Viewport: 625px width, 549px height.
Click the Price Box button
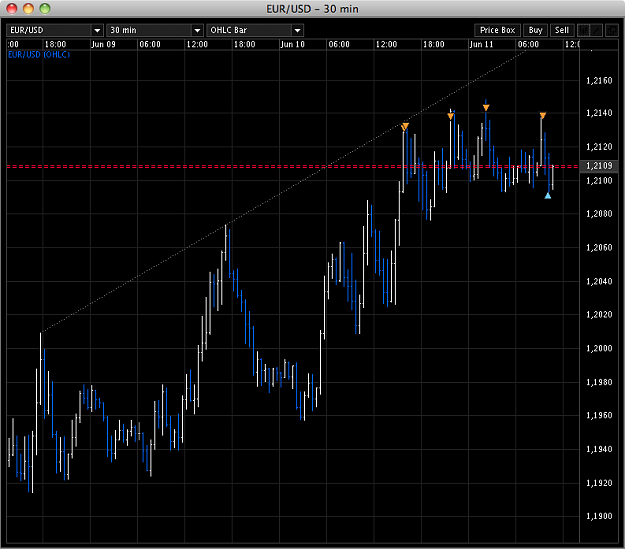(x=497, y=30)
